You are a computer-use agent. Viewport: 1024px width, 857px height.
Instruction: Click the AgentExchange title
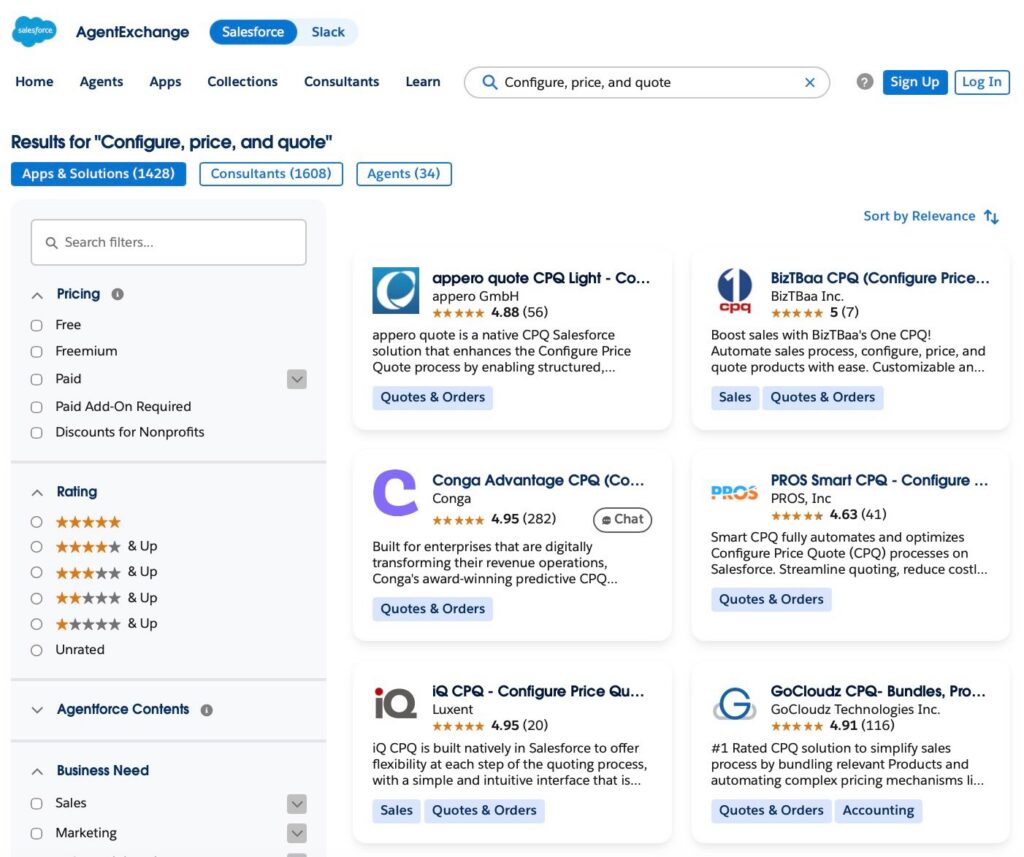pos(133,32)
